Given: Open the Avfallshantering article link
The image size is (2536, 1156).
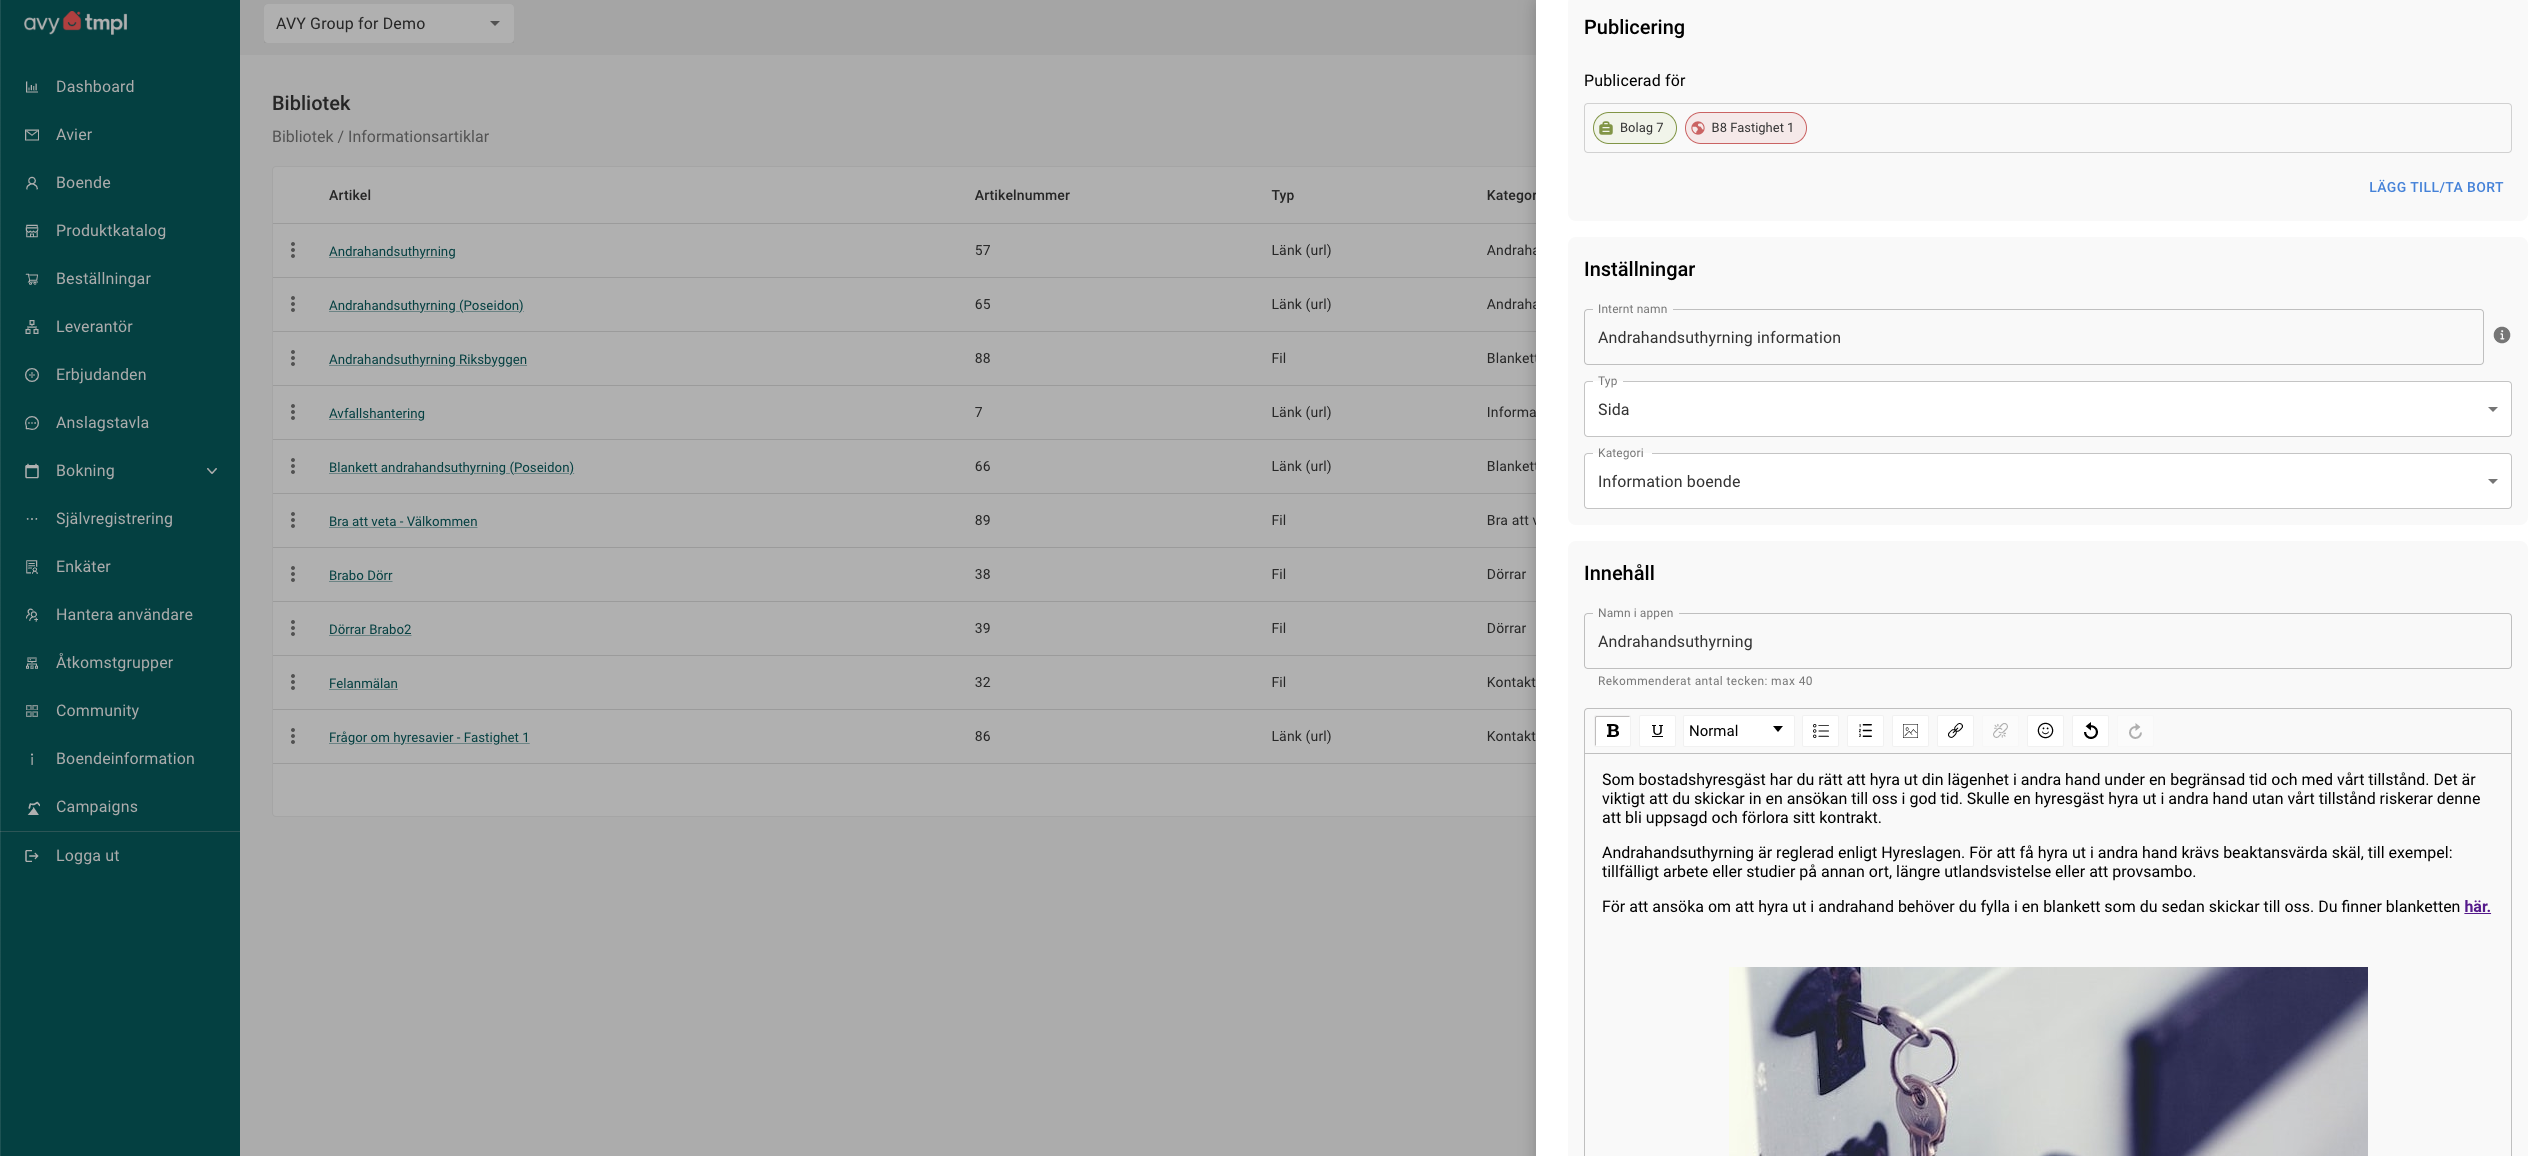Looking at the screenshot, I should coord(376,413).
